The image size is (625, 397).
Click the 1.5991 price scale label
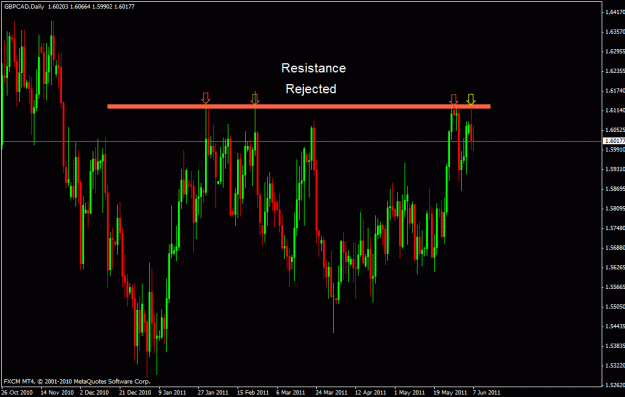click(x=615, y=150)
